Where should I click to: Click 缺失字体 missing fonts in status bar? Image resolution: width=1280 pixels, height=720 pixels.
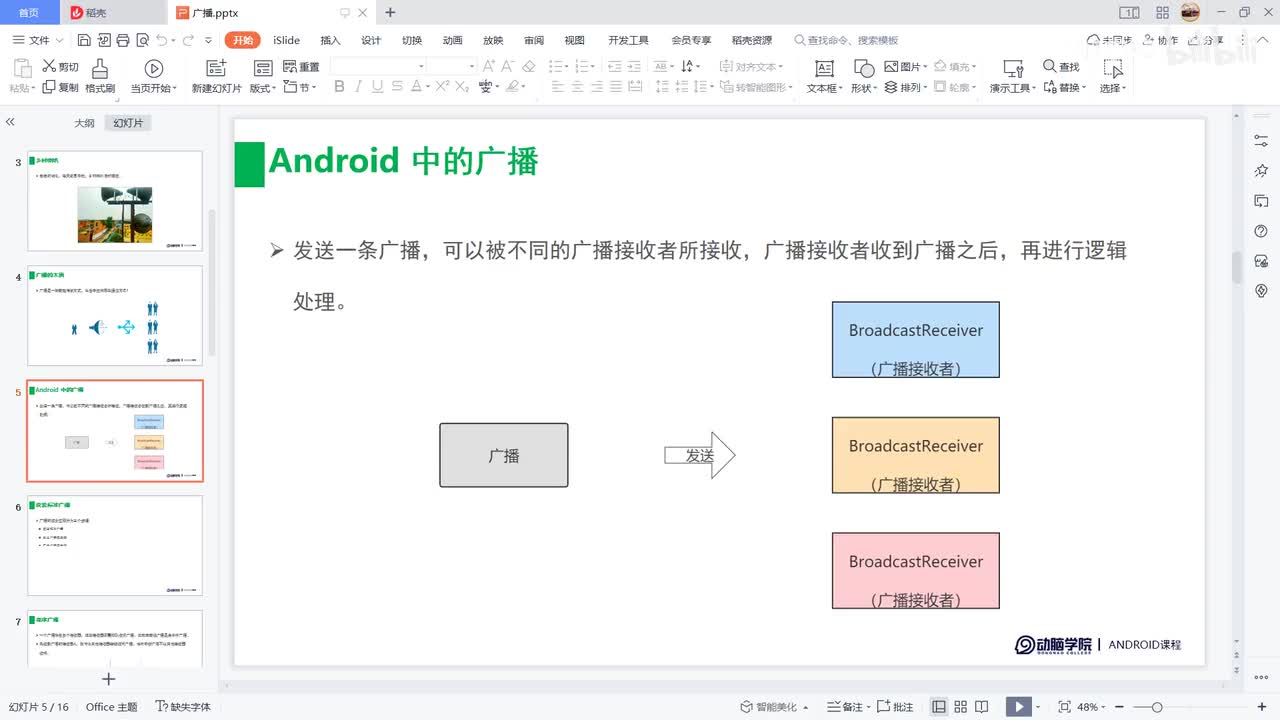click(184, 707)
